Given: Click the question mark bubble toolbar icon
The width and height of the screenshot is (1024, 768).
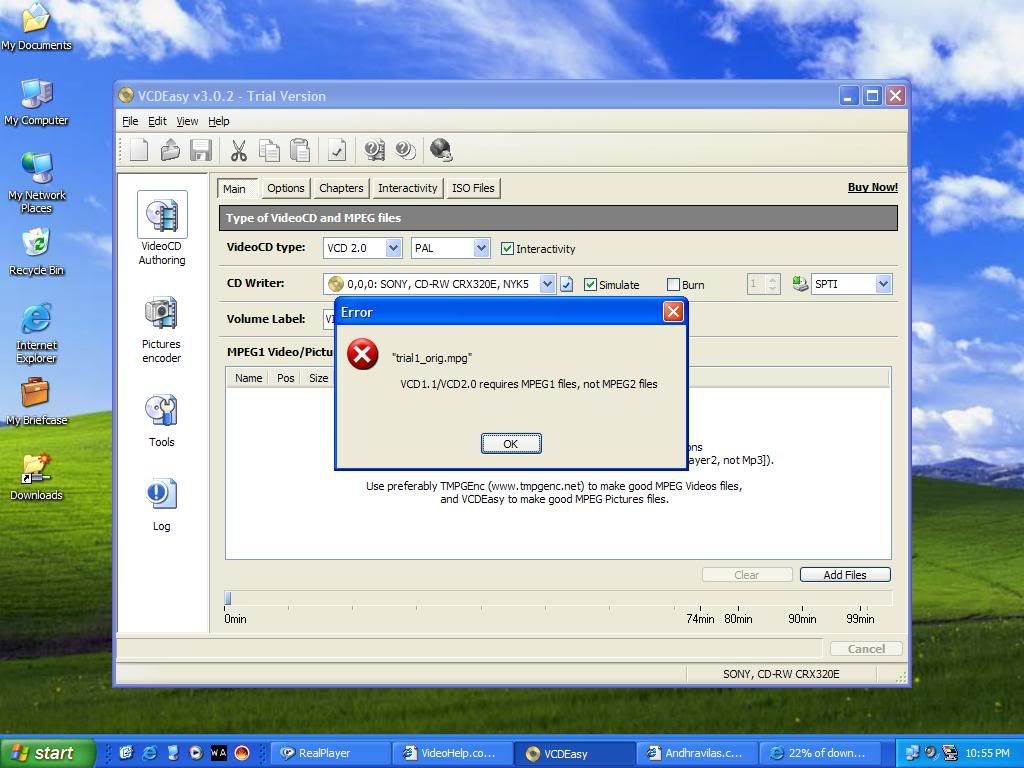Looking at the screenshot, I should coord(405,150).
